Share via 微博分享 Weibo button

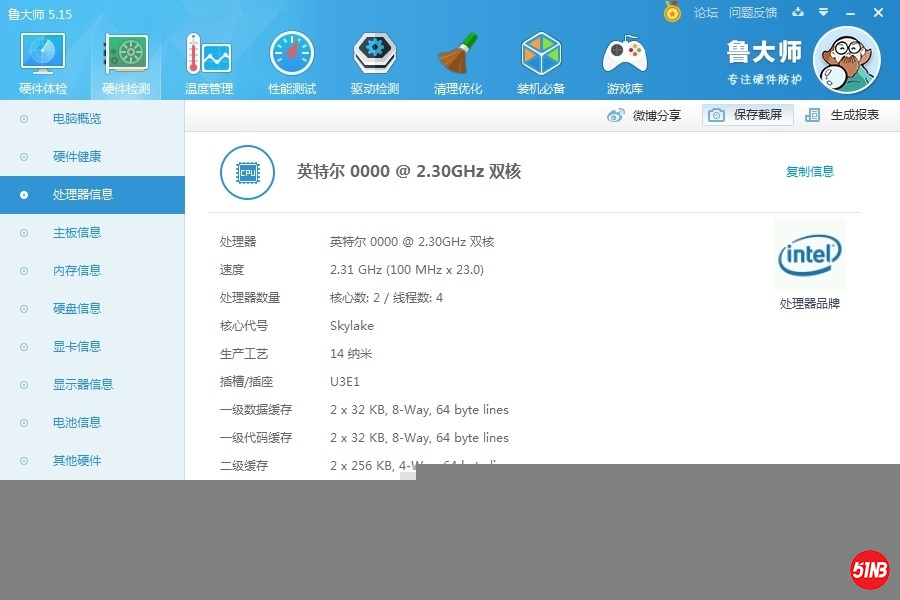pos(644,115)
